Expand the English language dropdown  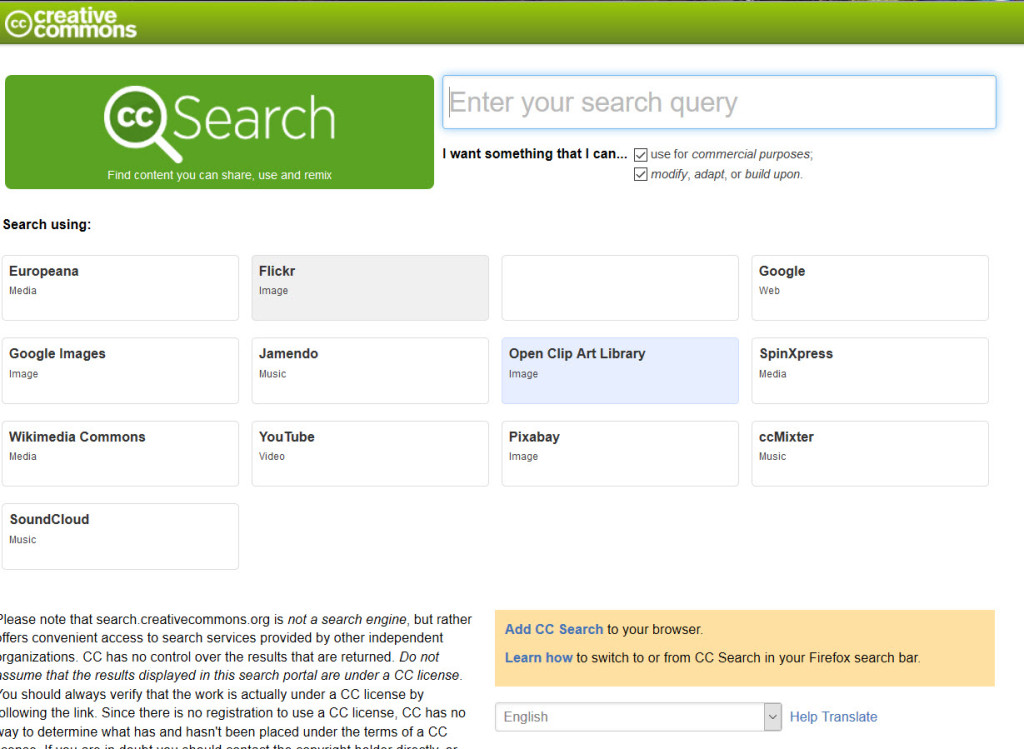pyautogui.click(x=638, y=717)
